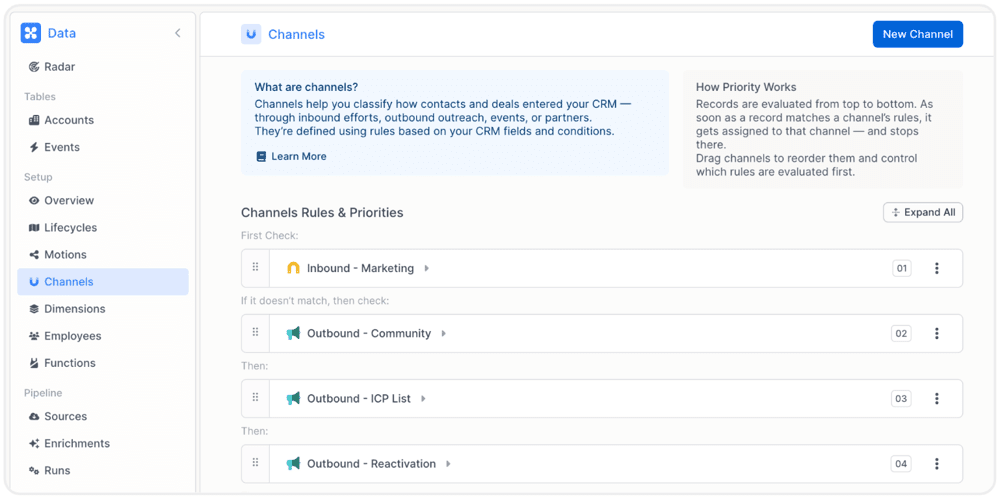Expand the Inbound - Marketing channel arrow

click(x=427, y=268)
